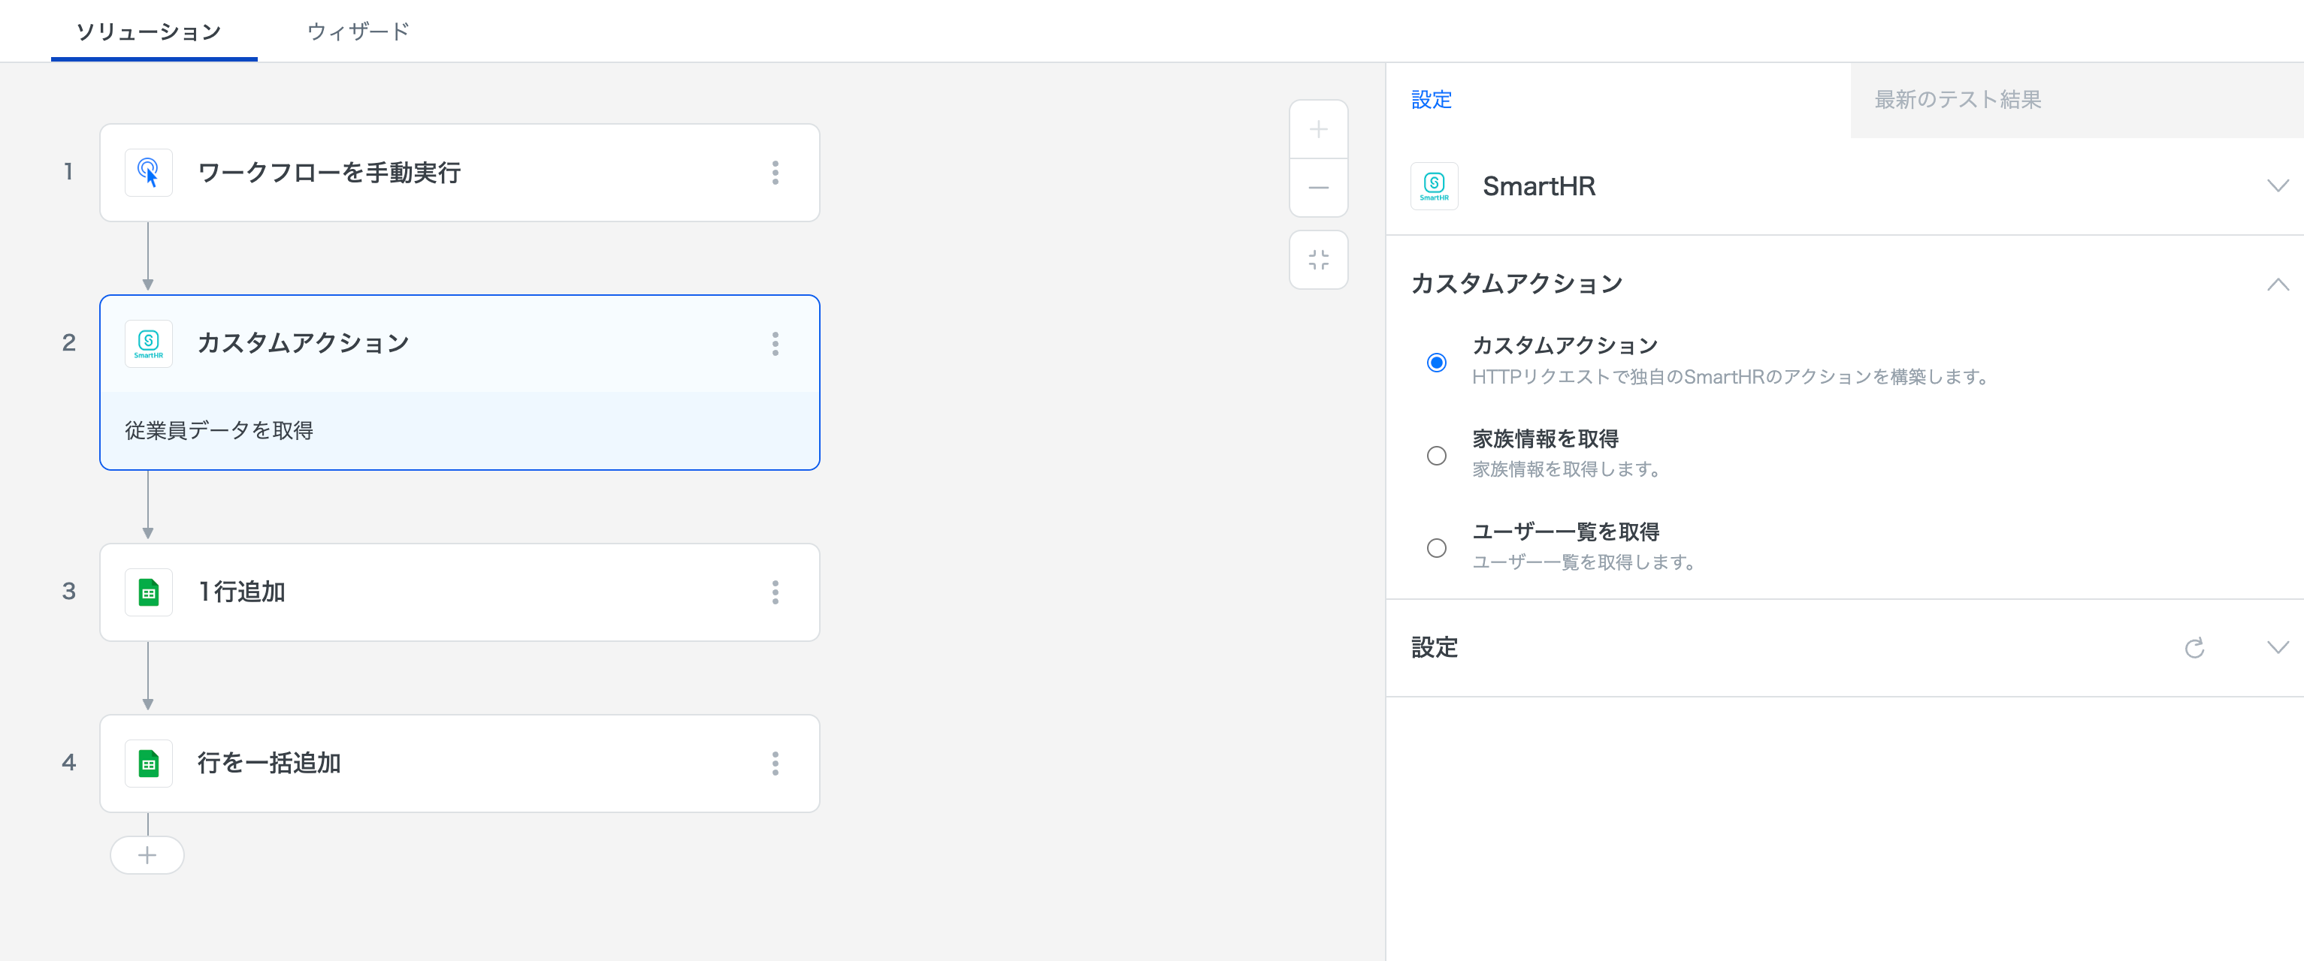Select the 家族情報を取得 radio option

[x=1436, y=456]
